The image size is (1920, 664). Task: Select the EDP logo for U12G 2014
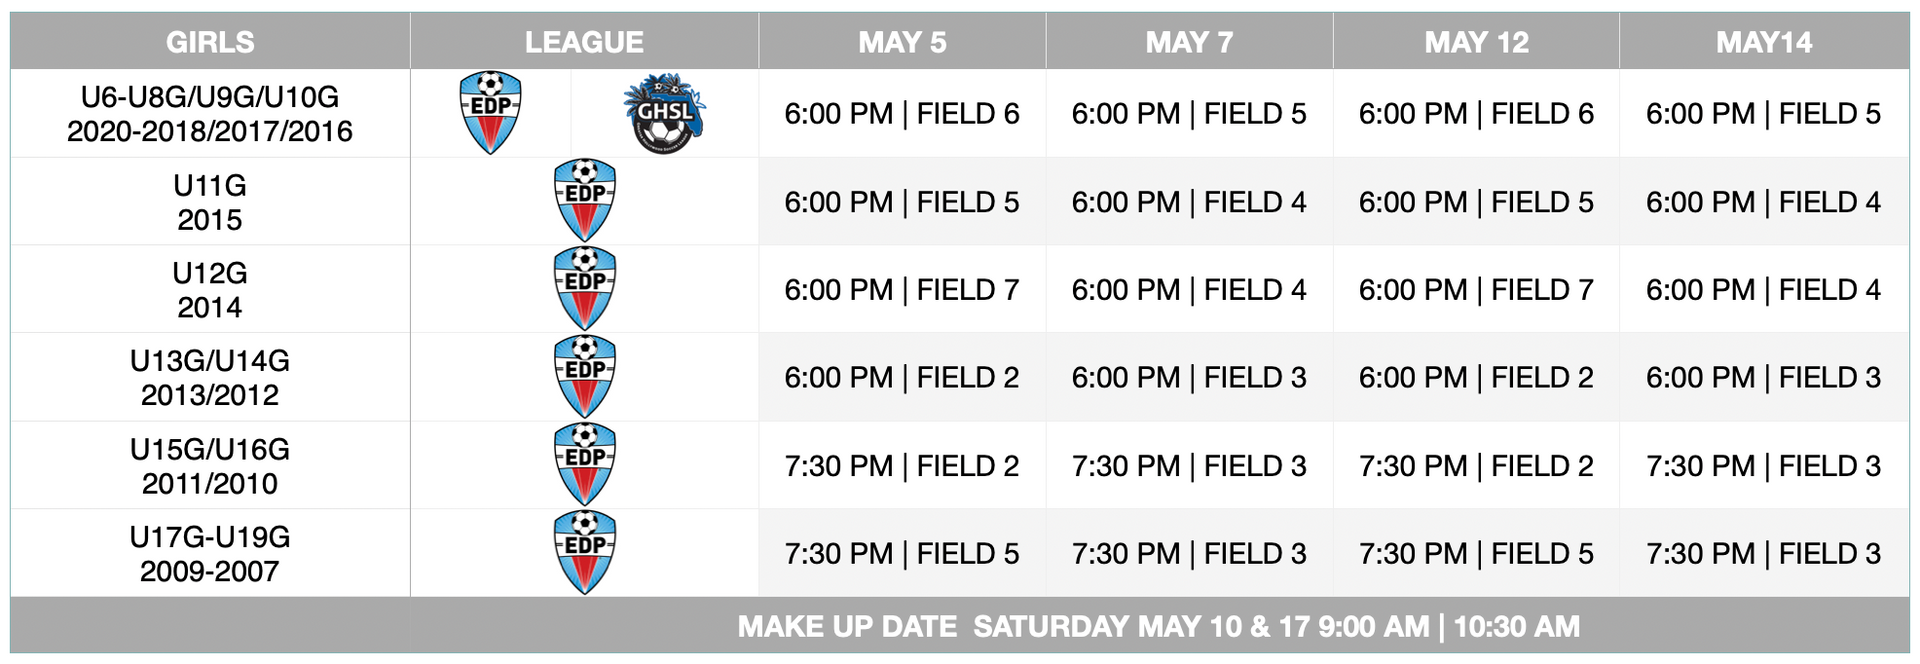pyautogui.click(x=585, y=289)
